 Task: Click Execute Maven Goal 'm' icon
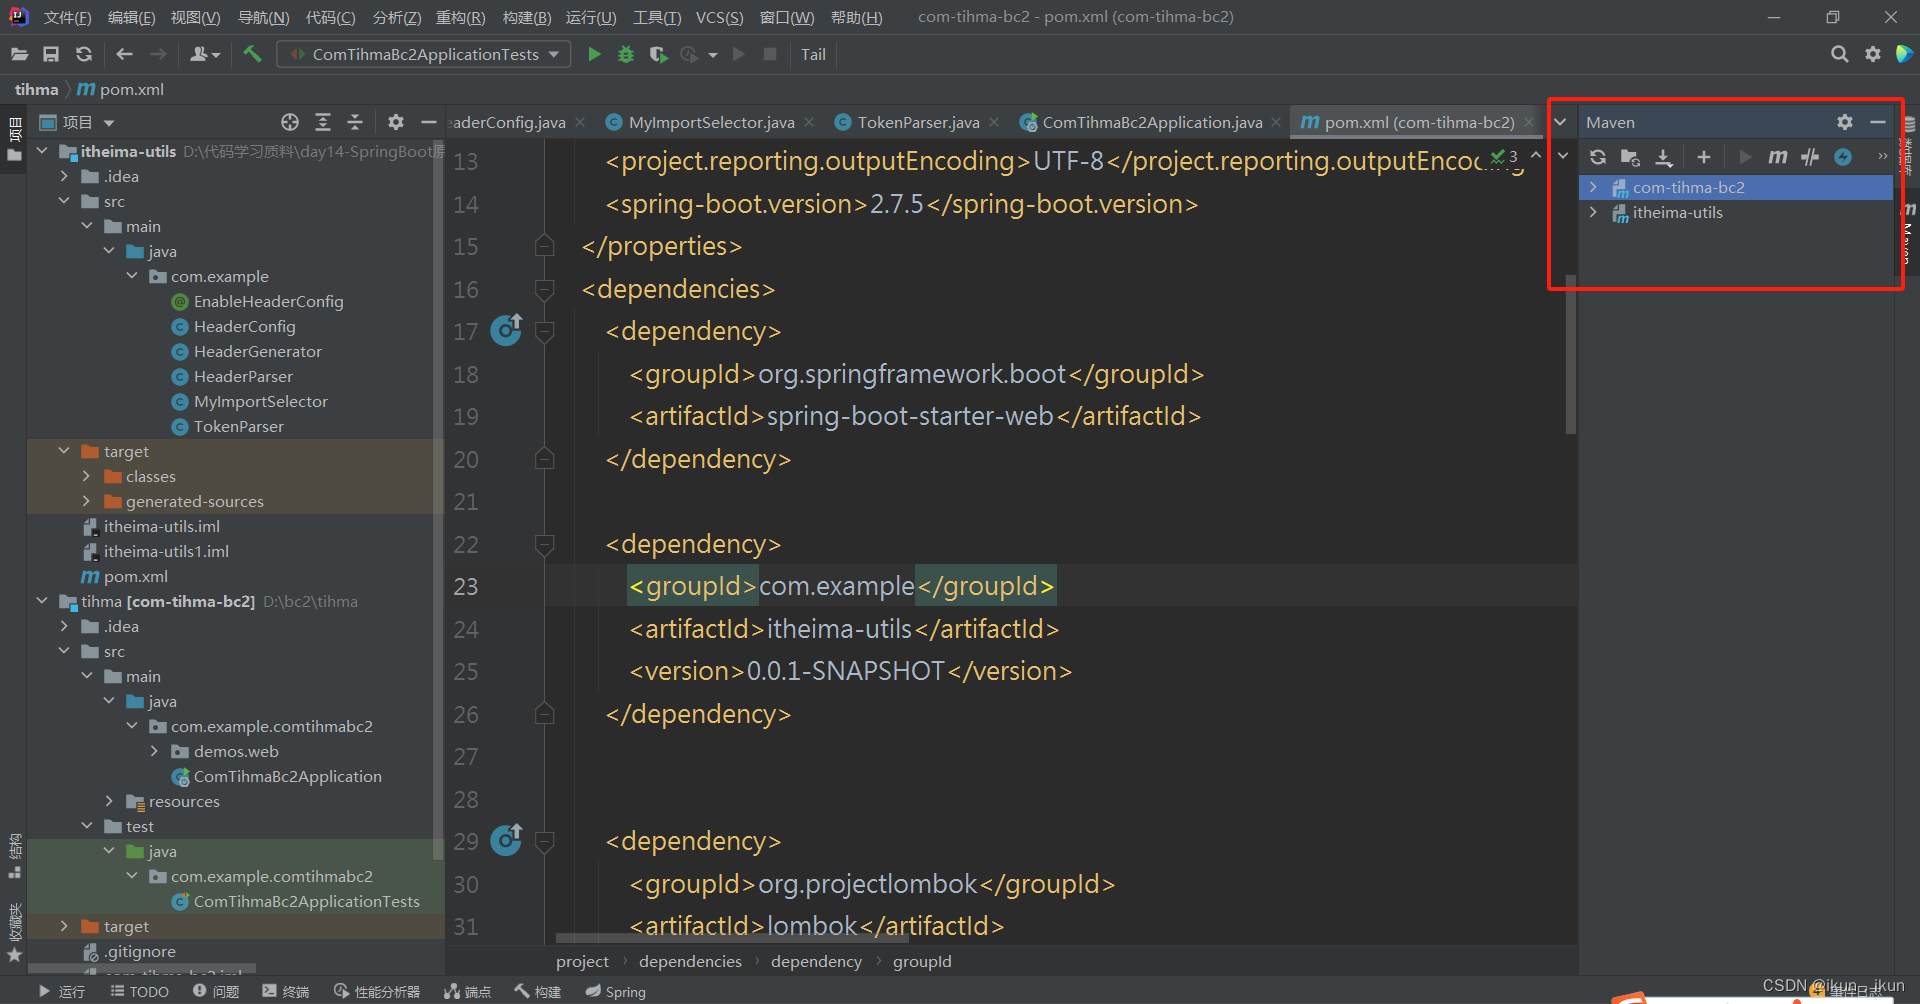tap(1777, 157)
